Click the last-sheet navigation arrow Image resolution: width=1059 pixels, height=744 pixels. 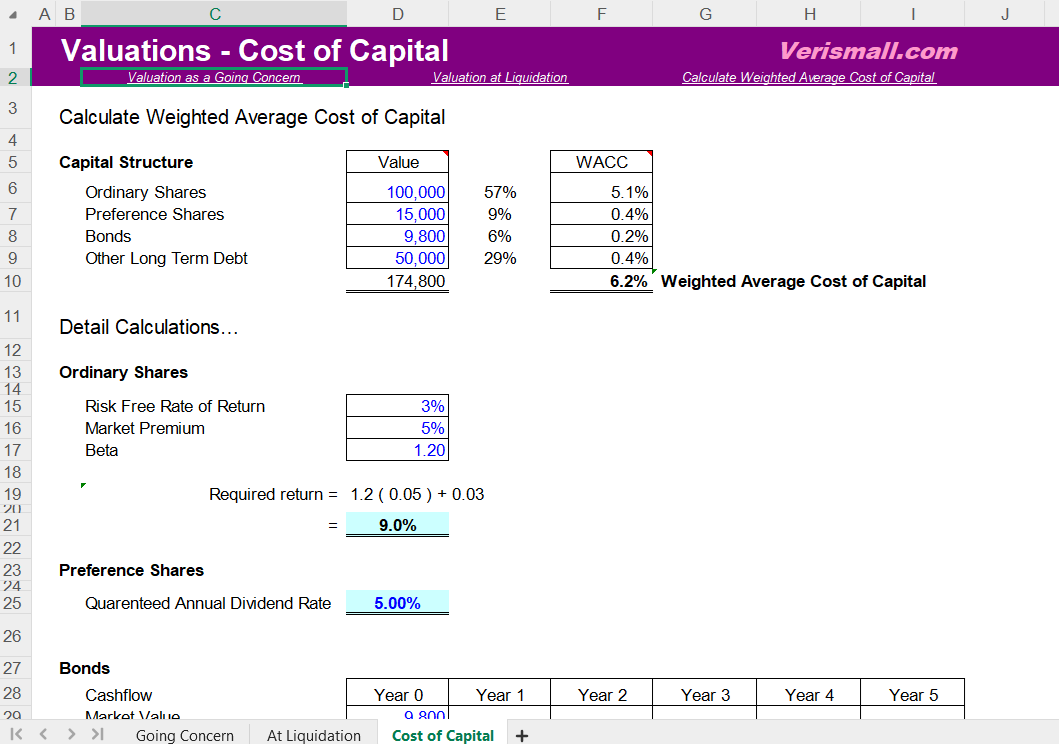pos(97,735)
